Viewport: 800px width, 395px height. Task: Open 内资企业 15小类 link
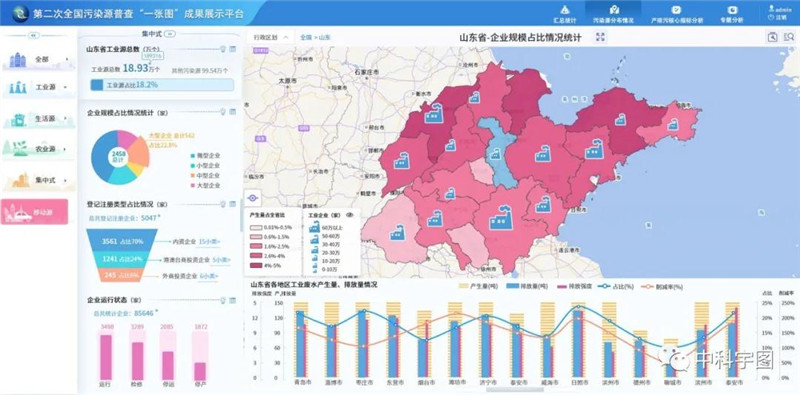click(210, 241)
